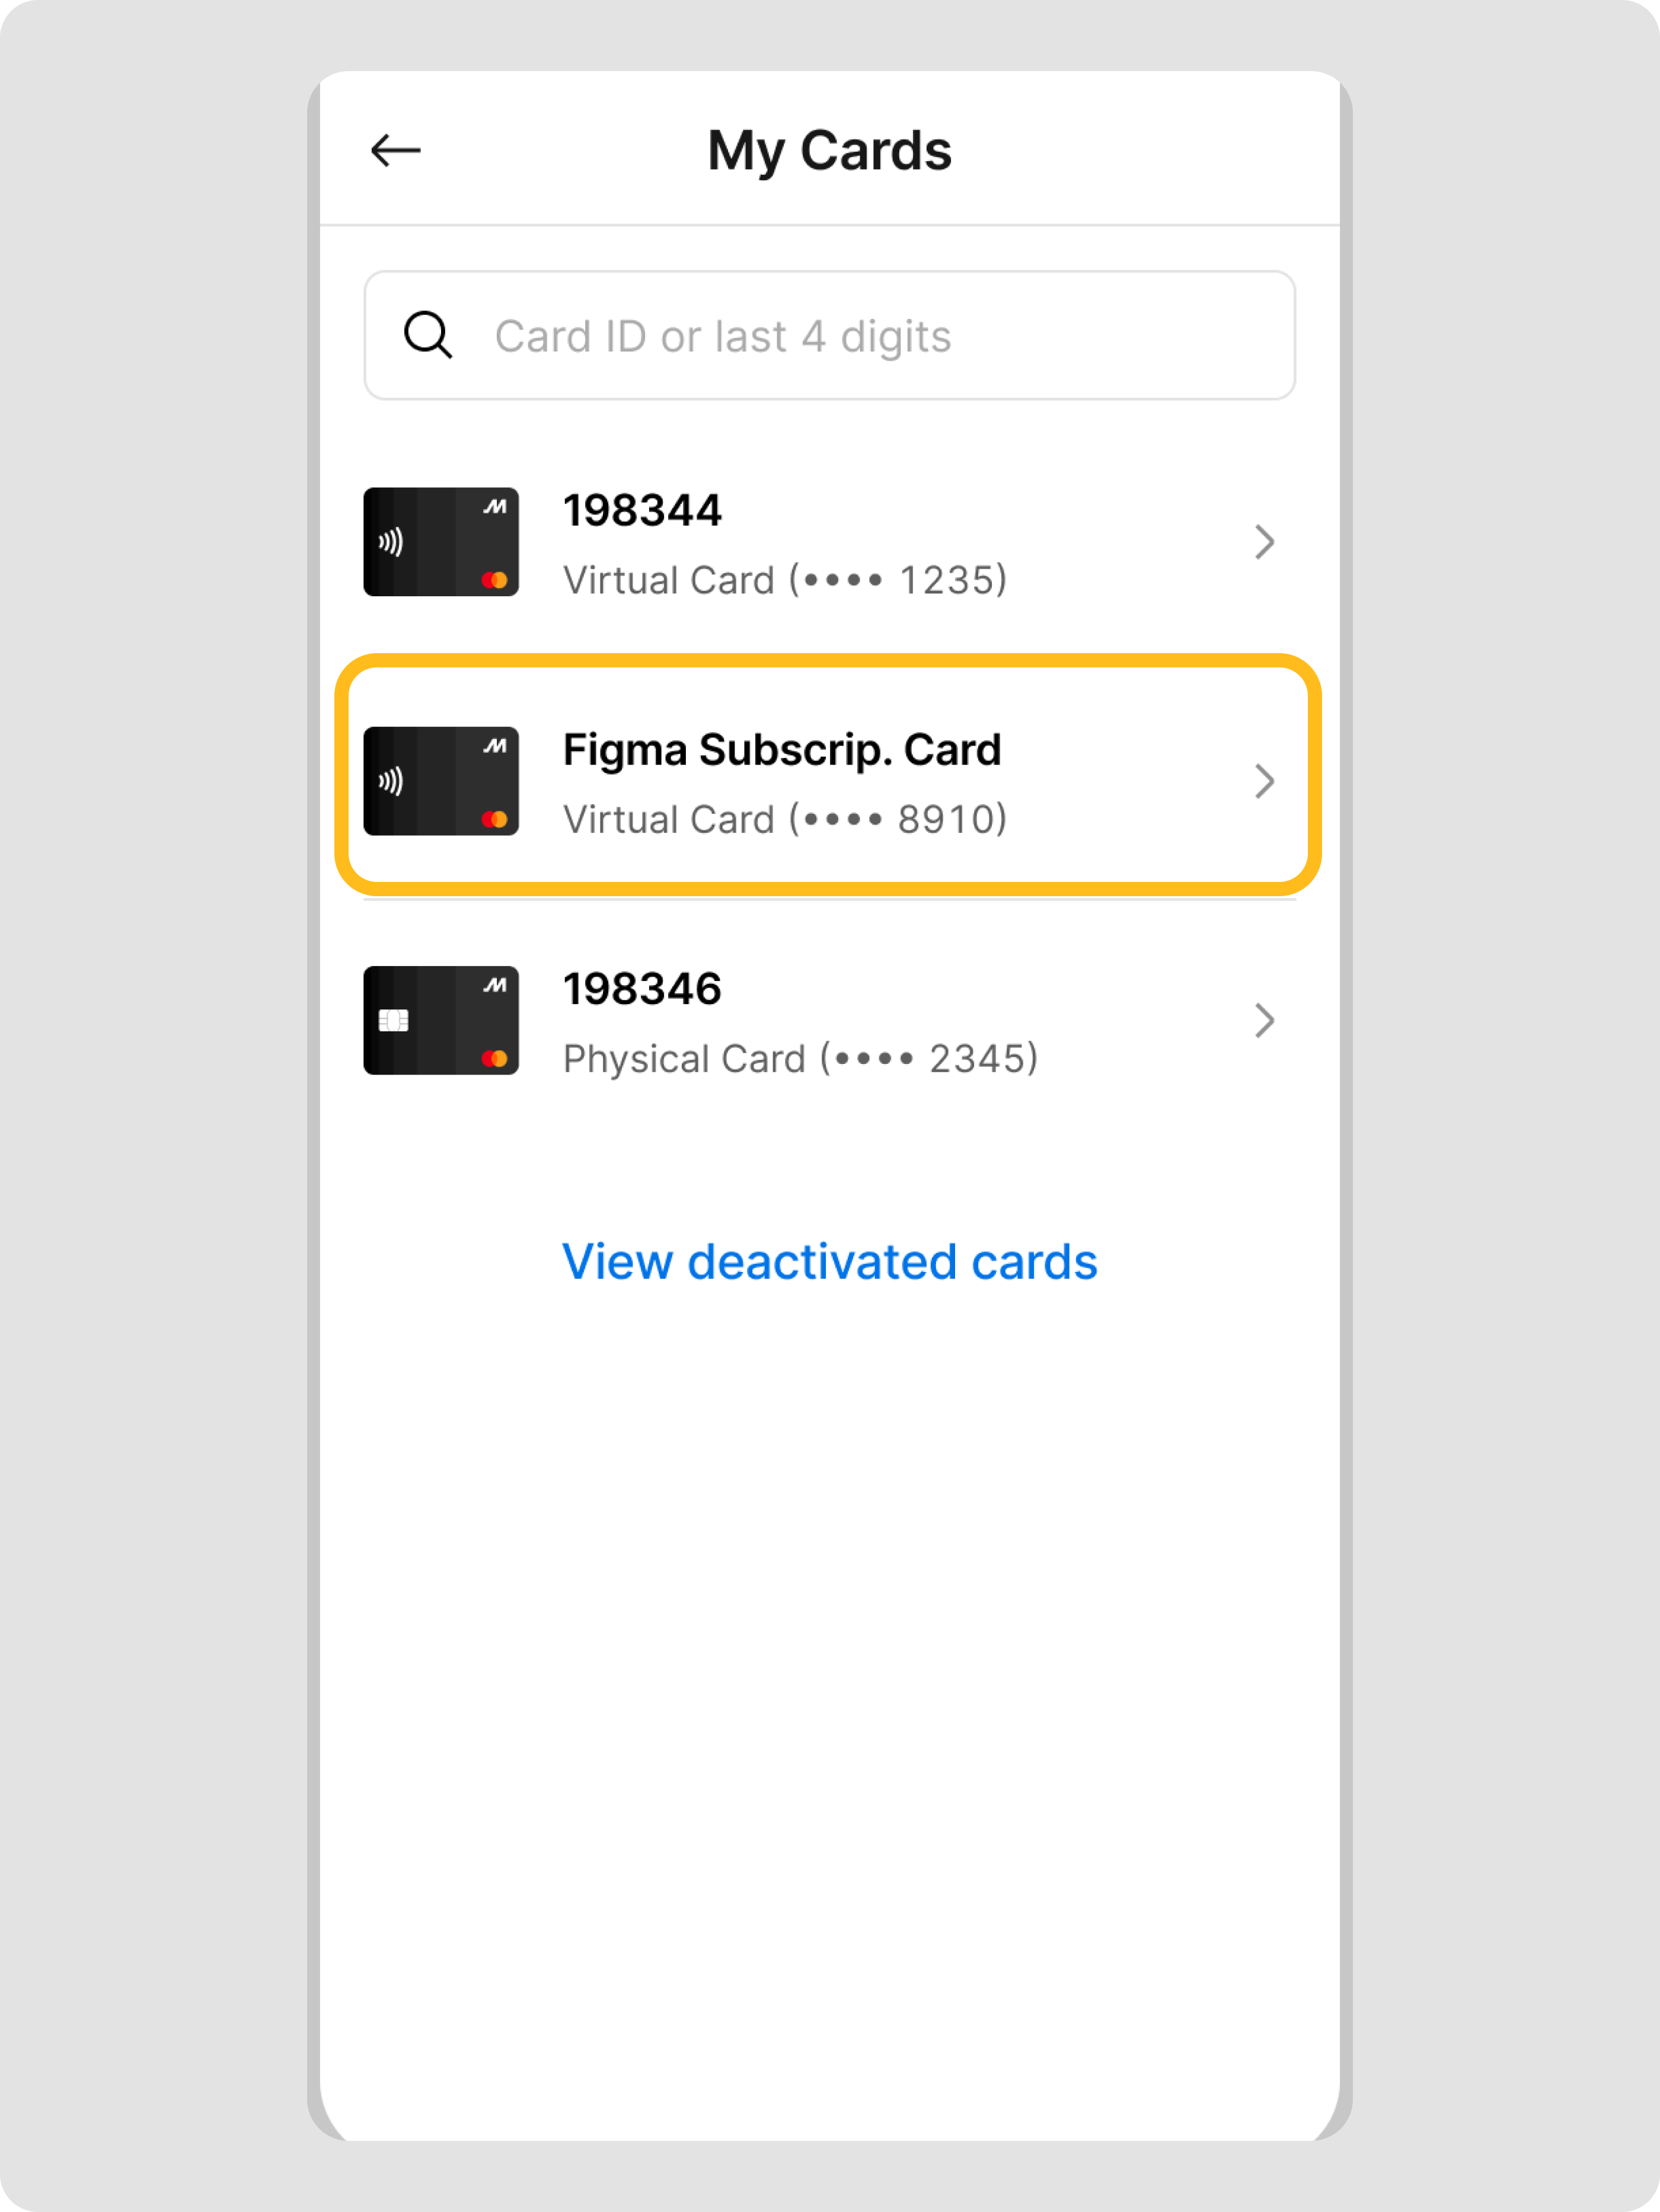Click the 198344 card thumbnail image
This screenshot has height=2212, width=1660.
(x=441, y=542)
